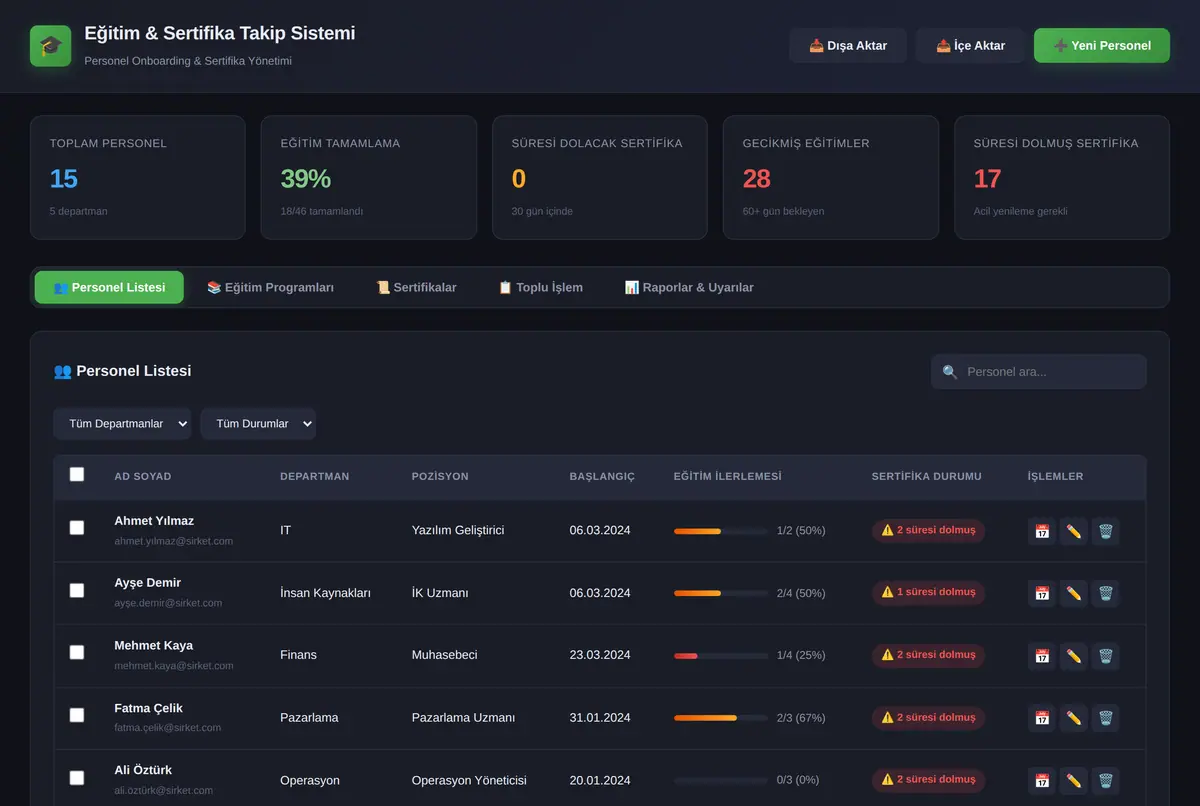Image resolution: width=1200 pixels, height=806 pixels.
Task: Add staff with Yeni Personel button
Action: [x=1102, y=46]
